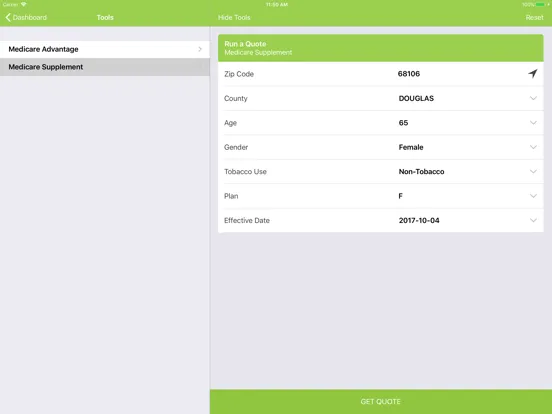Viewport: 552px width, 414px height.
Task: Click the chevron on the Medicare Advantage row
Action: pyautogui.click(x=200, y=49)
